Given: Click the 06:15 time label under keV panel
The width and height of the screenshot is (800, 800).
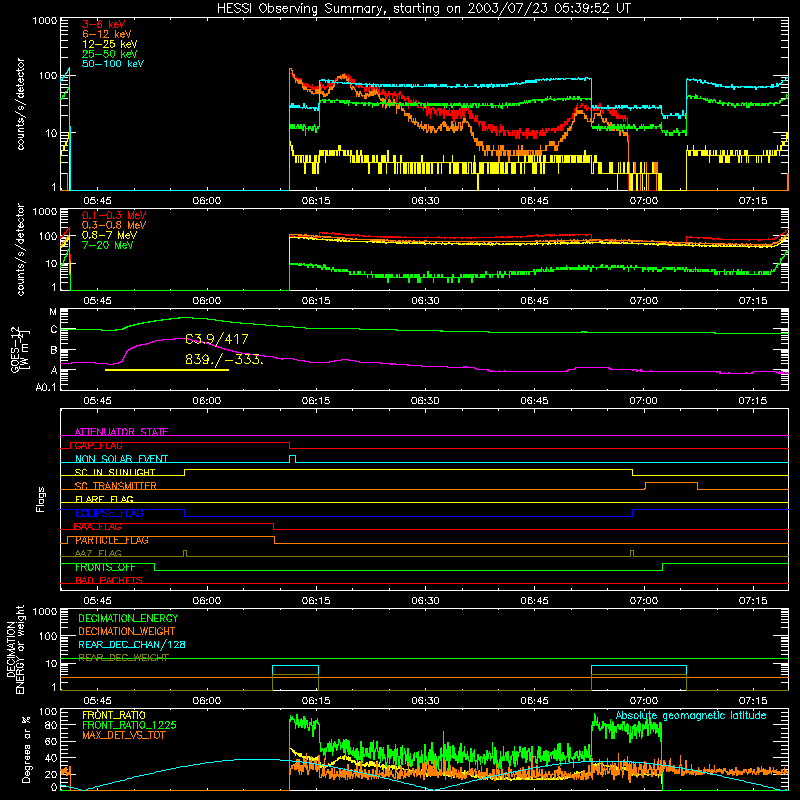Looking at the screenshot, I should coord(316,201).
